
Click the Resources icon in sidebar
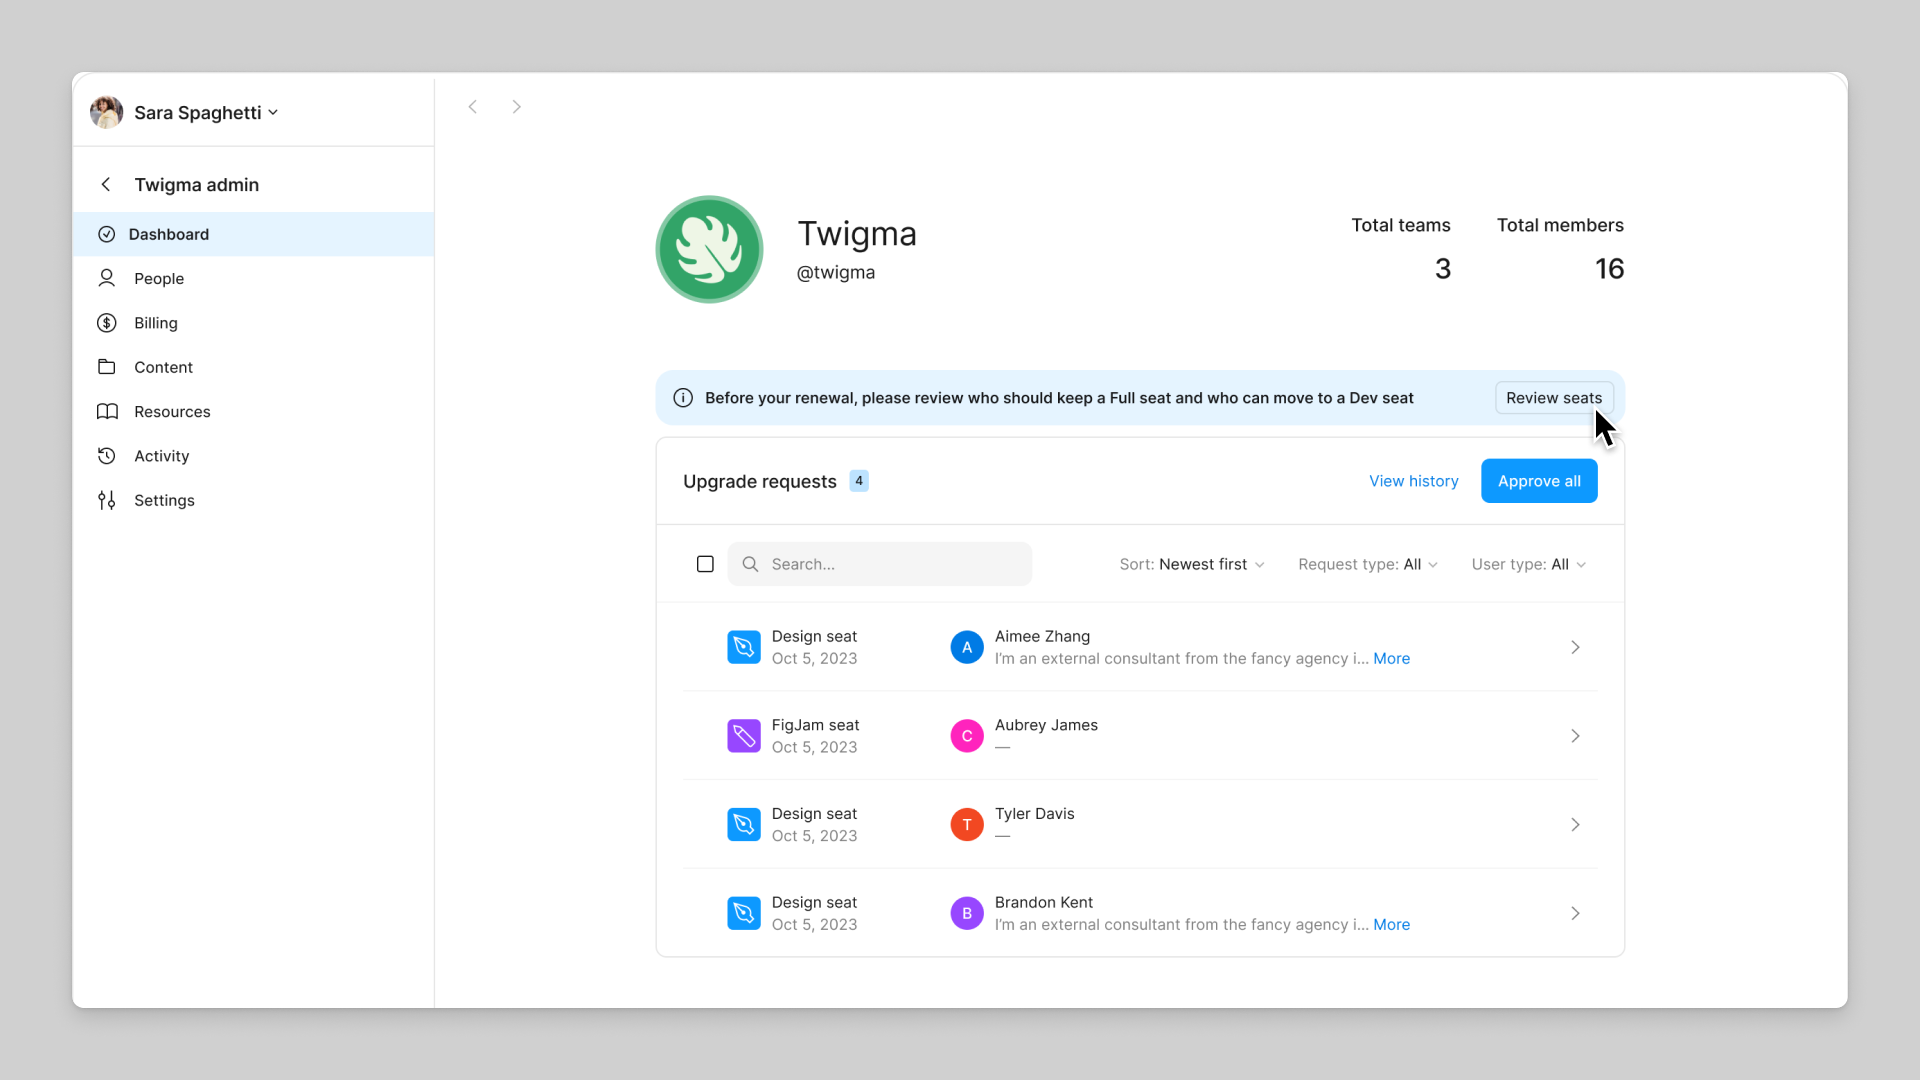coord(108,411)
